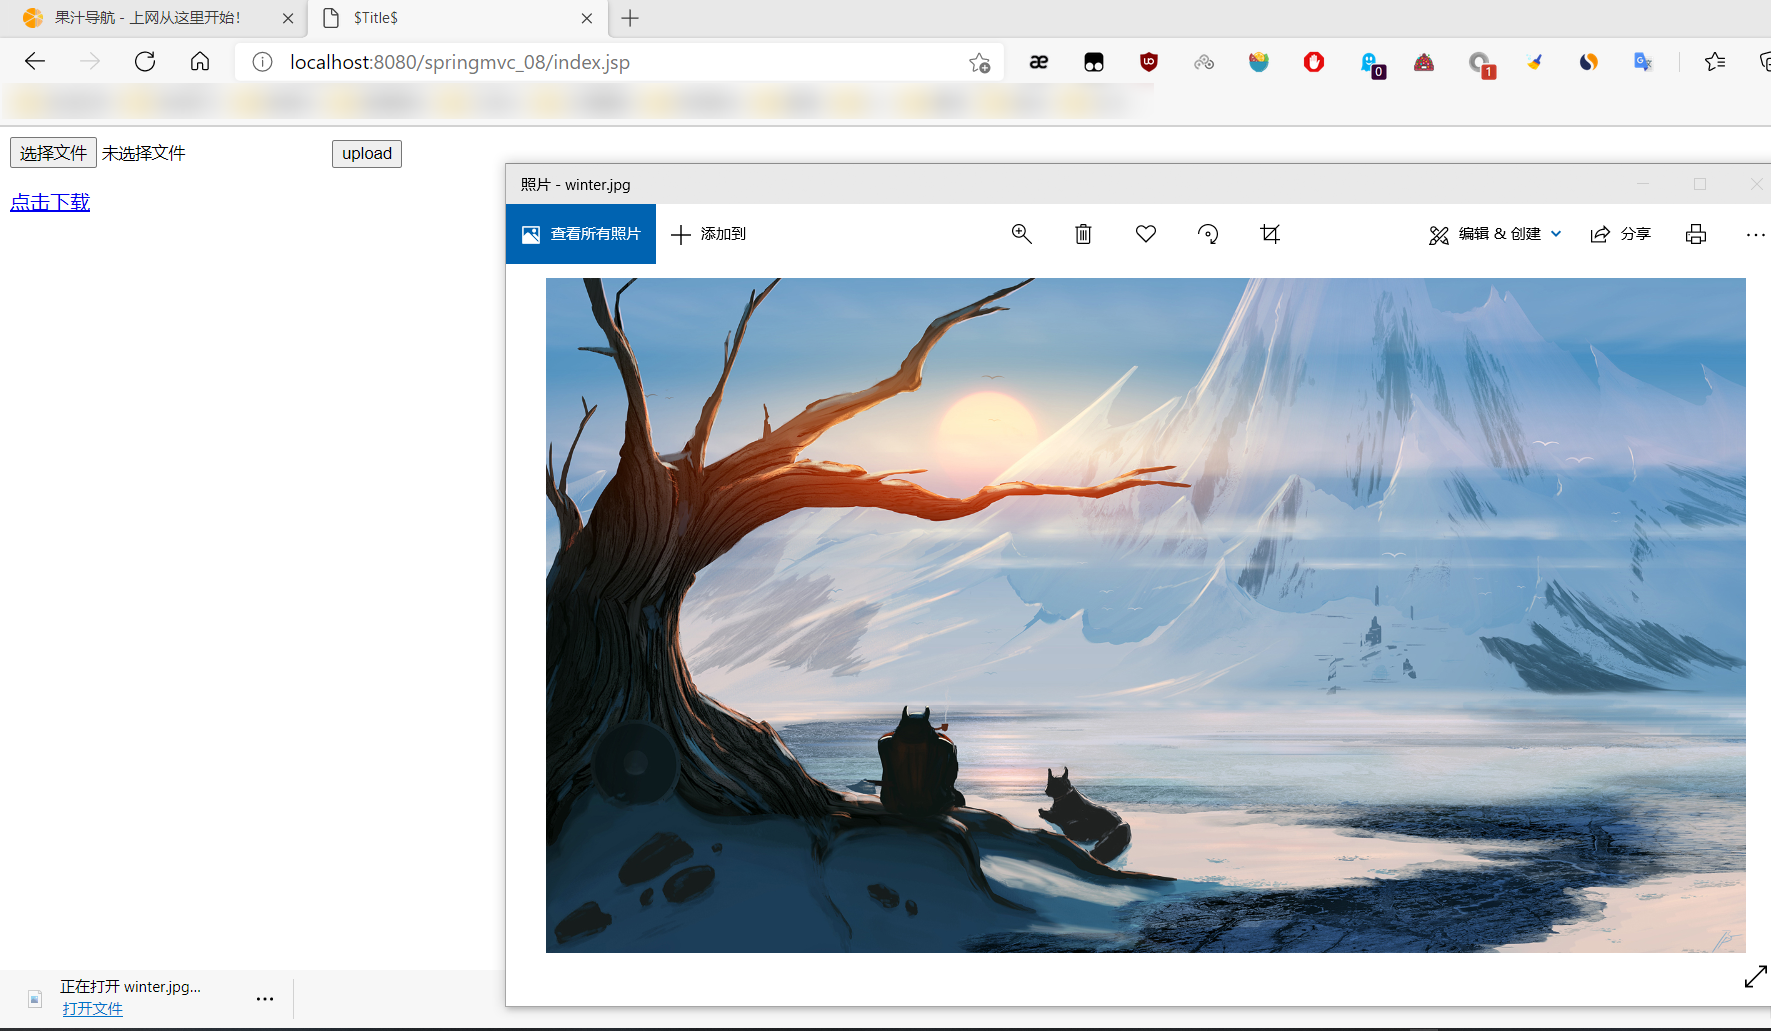Click the address bar URL field
The height and width of the screenshot is (1031, 1771).
(600, 62)
